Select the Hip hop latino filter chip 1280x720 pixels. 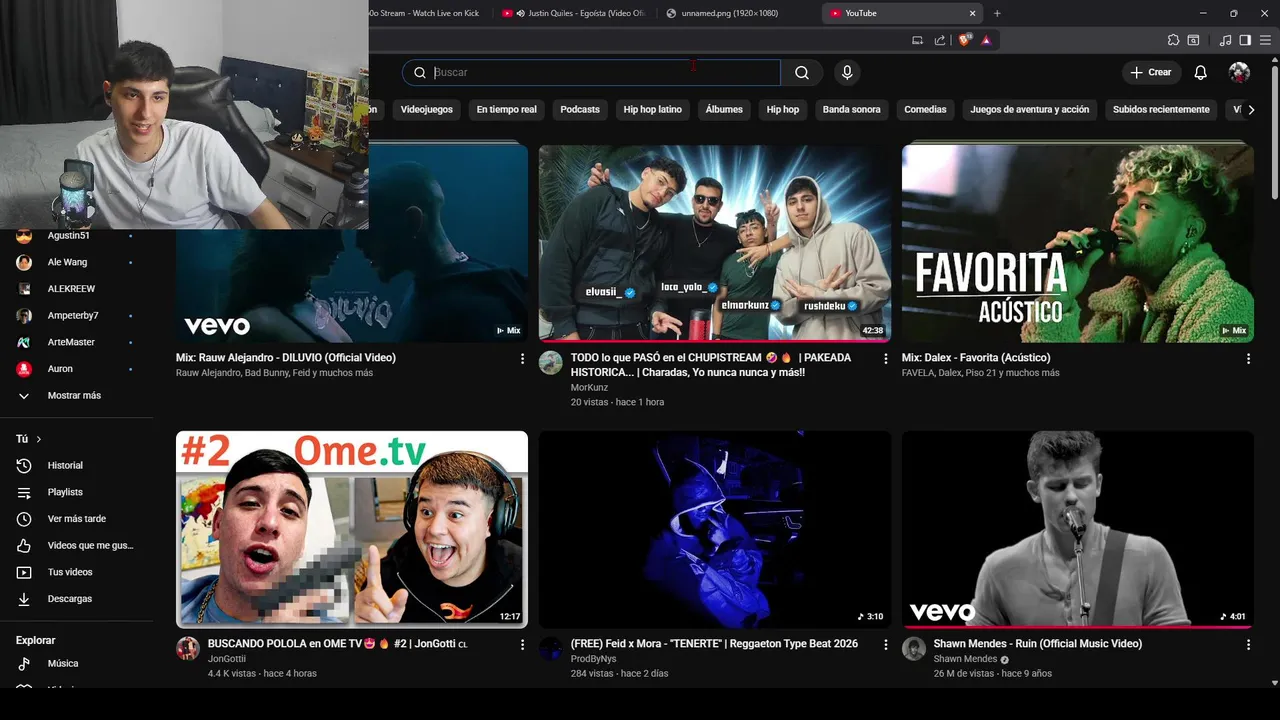coord(652,109)
